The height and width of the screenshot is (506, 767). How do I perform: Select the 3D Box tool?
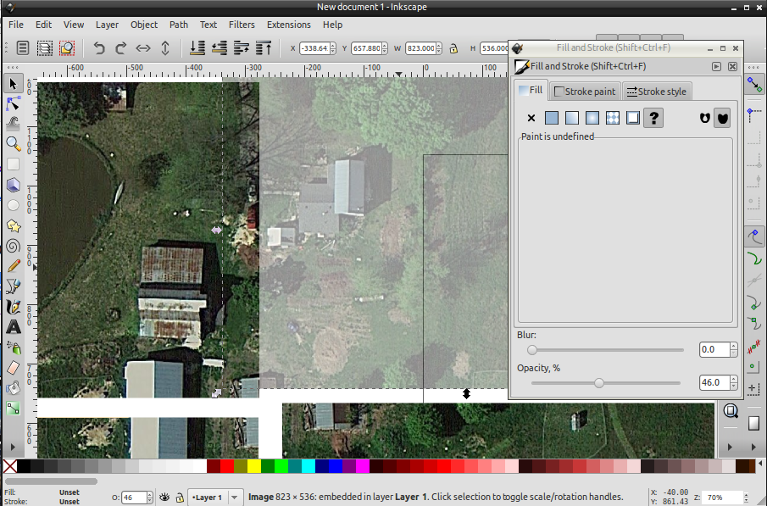(13, 184)
